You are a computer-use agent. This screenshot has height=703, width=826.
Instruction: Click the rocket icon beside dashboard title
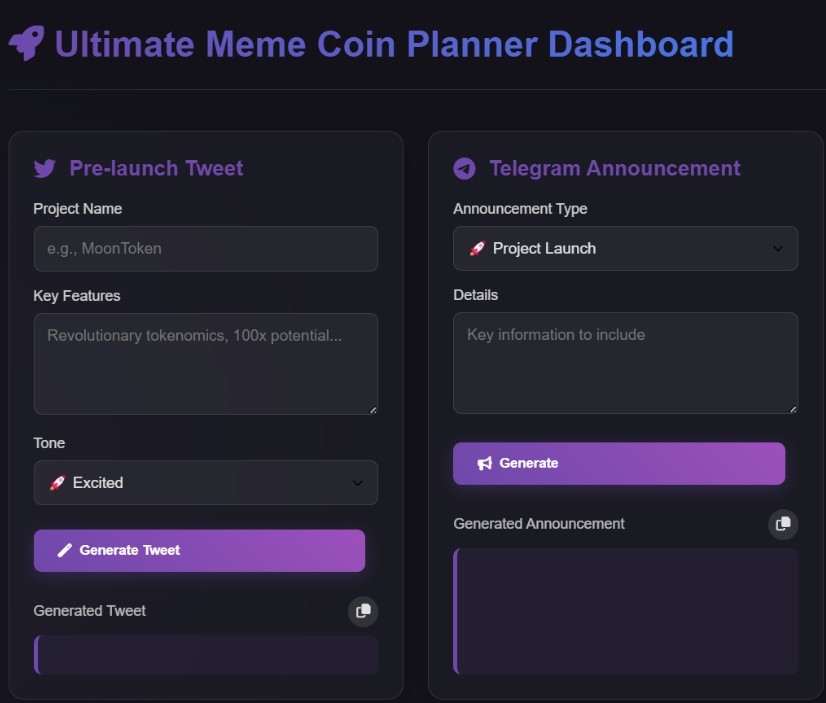[26, 44]
